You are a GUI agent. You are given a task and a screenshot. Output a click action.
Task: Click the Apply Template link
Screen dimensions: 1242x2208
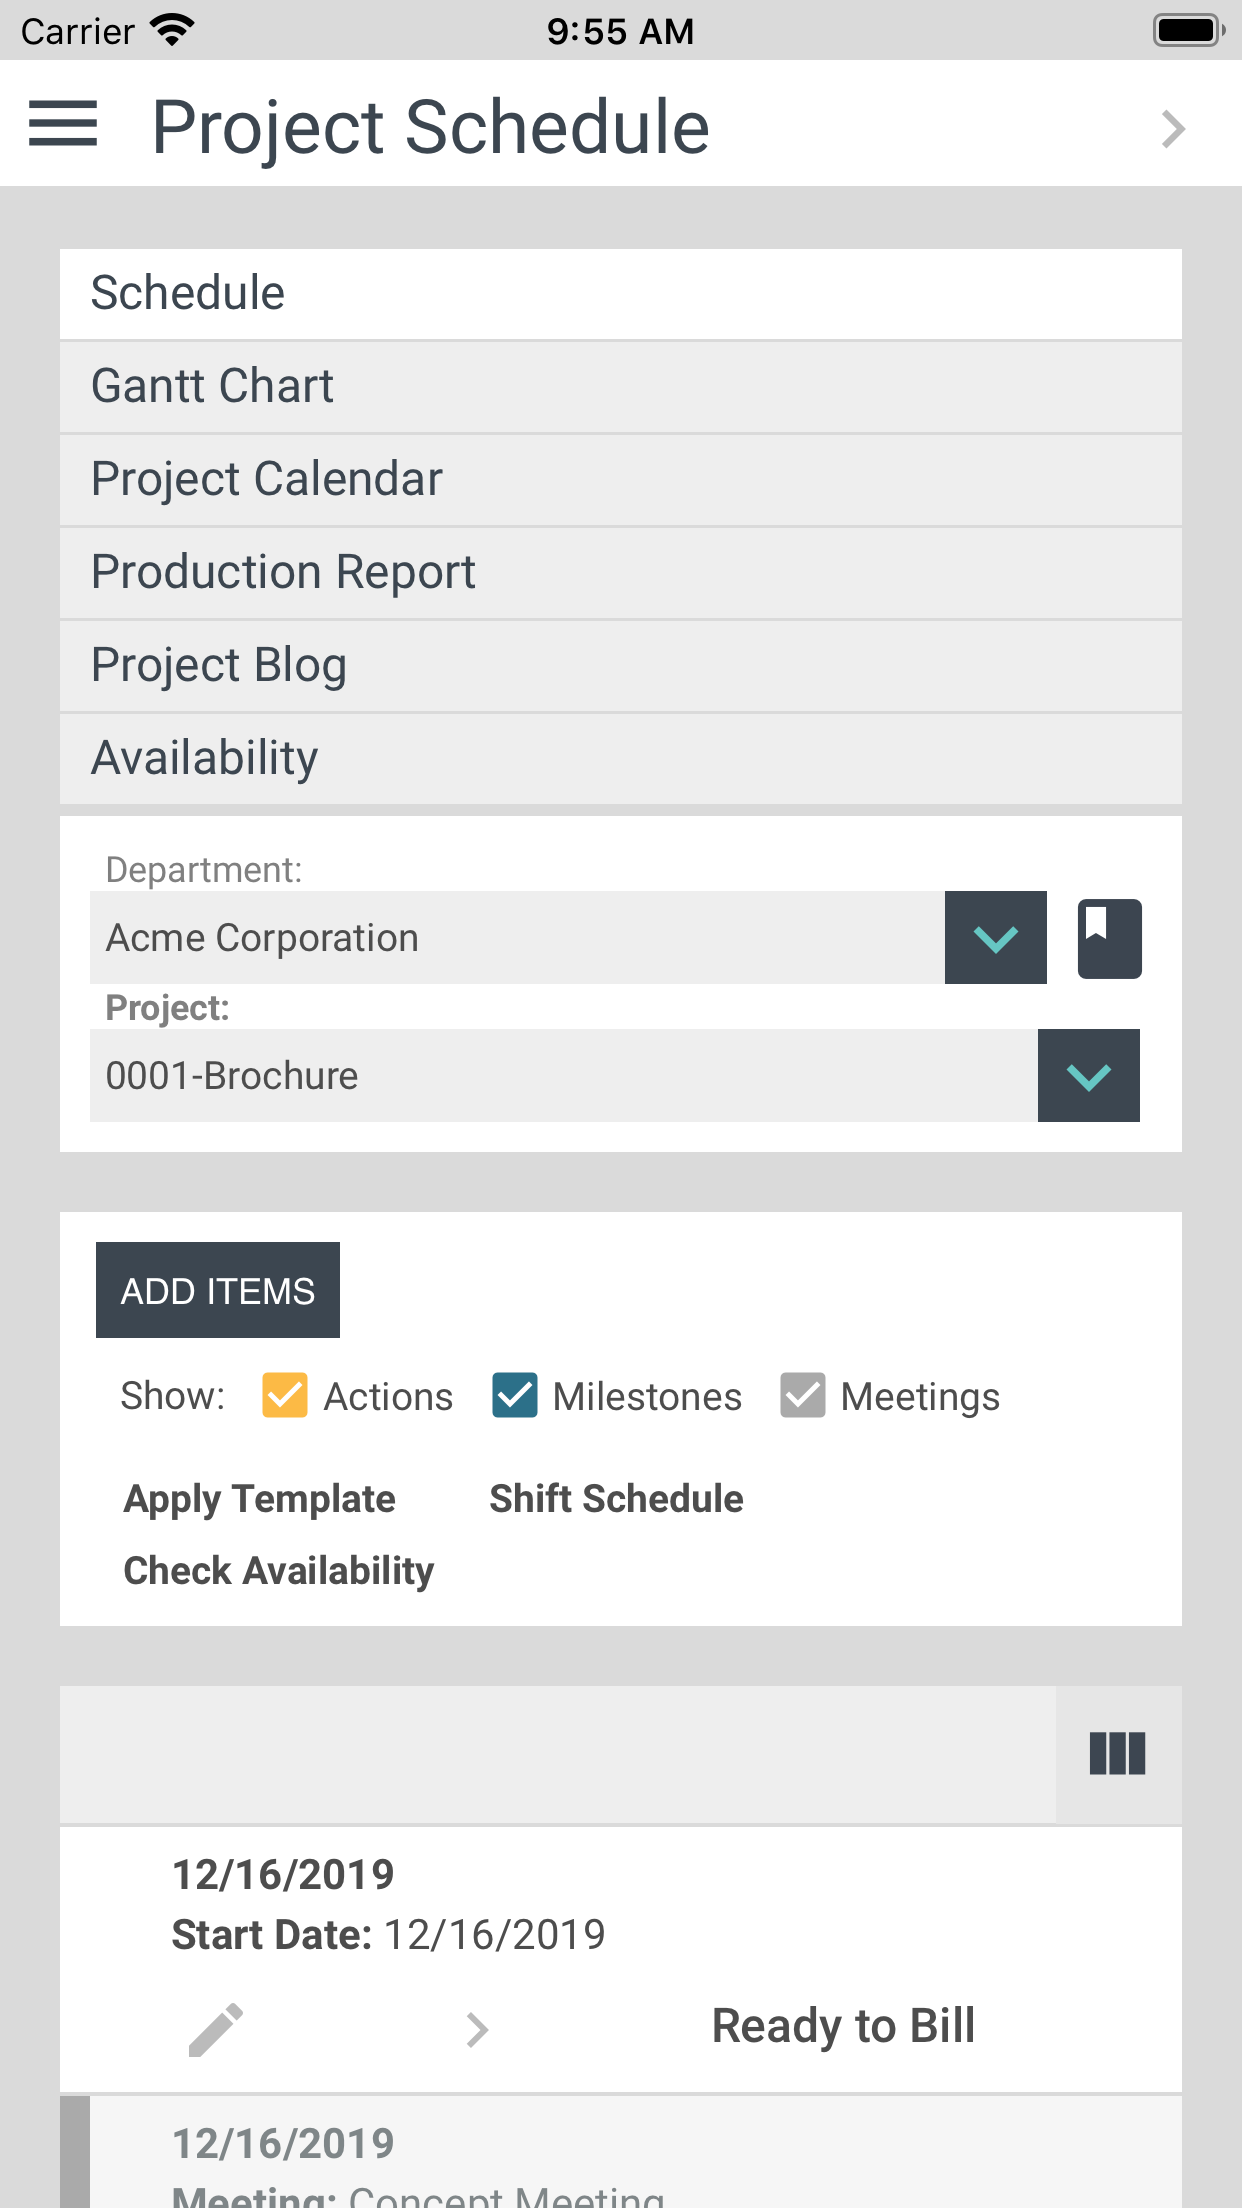pyautogui.click(x=259, y=1499)
